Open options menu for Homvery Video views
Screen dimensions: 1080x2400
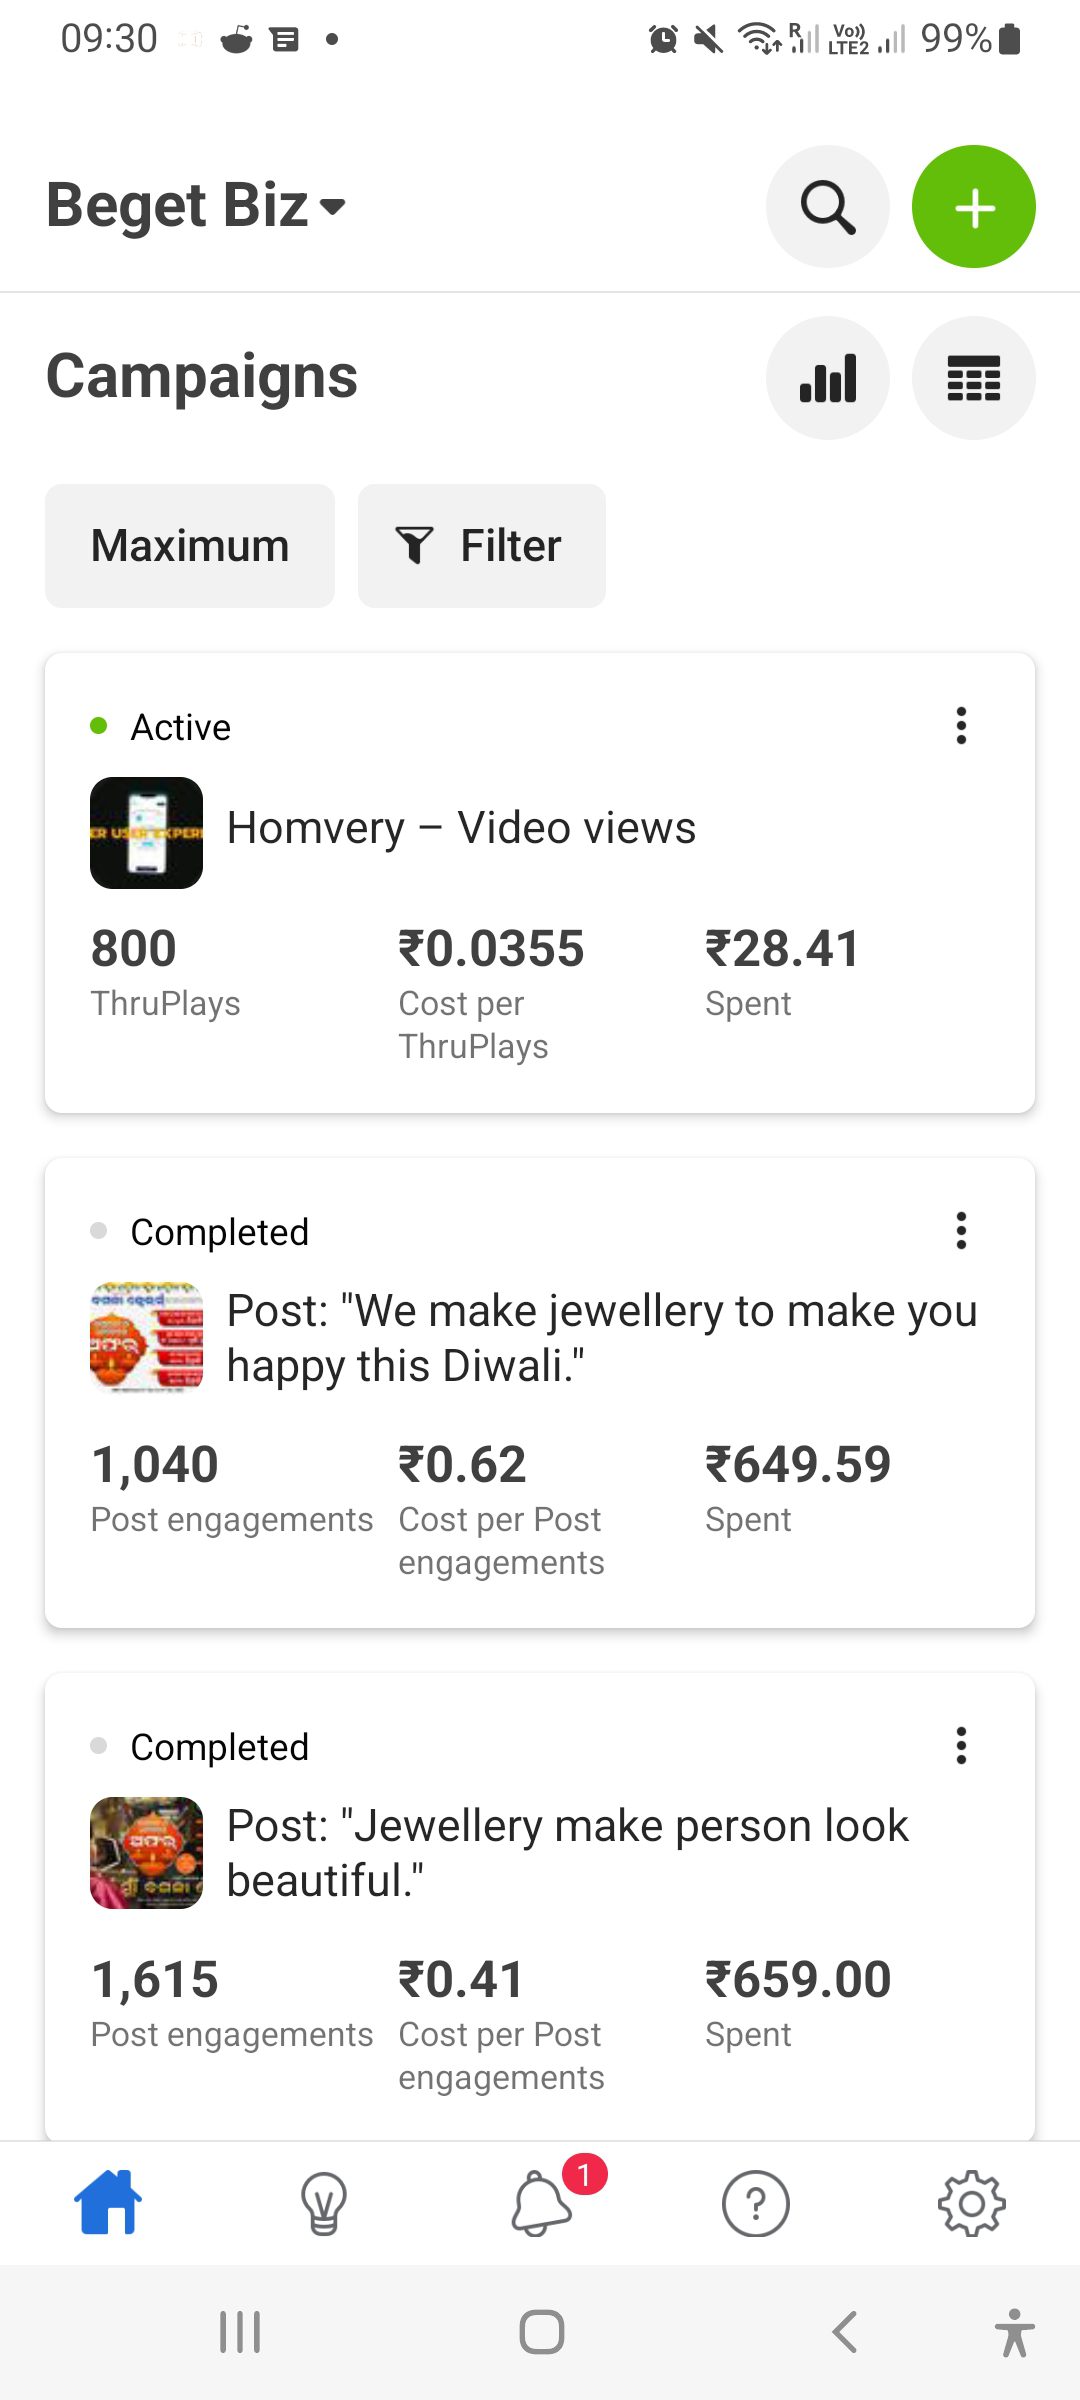click(961, 726)
